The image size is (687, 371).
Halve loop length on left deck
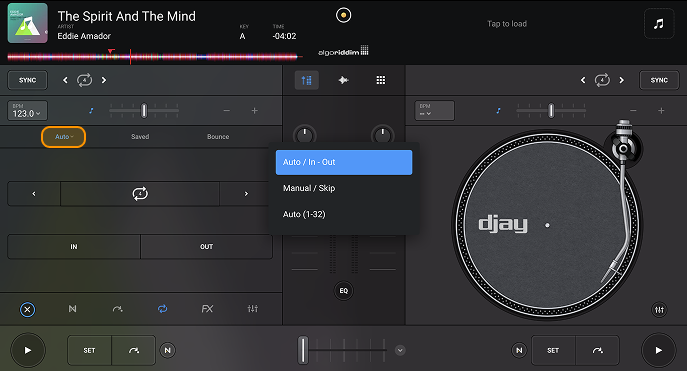click(65, 80)
